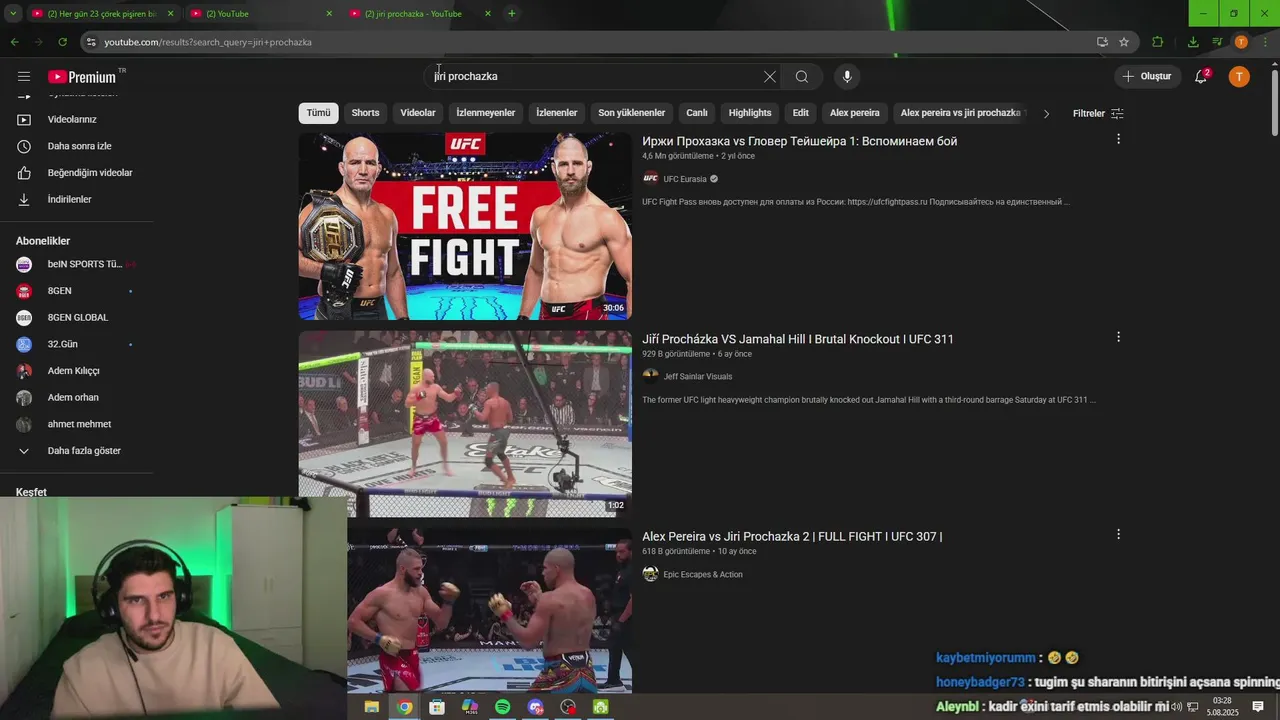Open browser downloads icon
Viewport: 1280px width, 720px height.
tap(1193, 42)
